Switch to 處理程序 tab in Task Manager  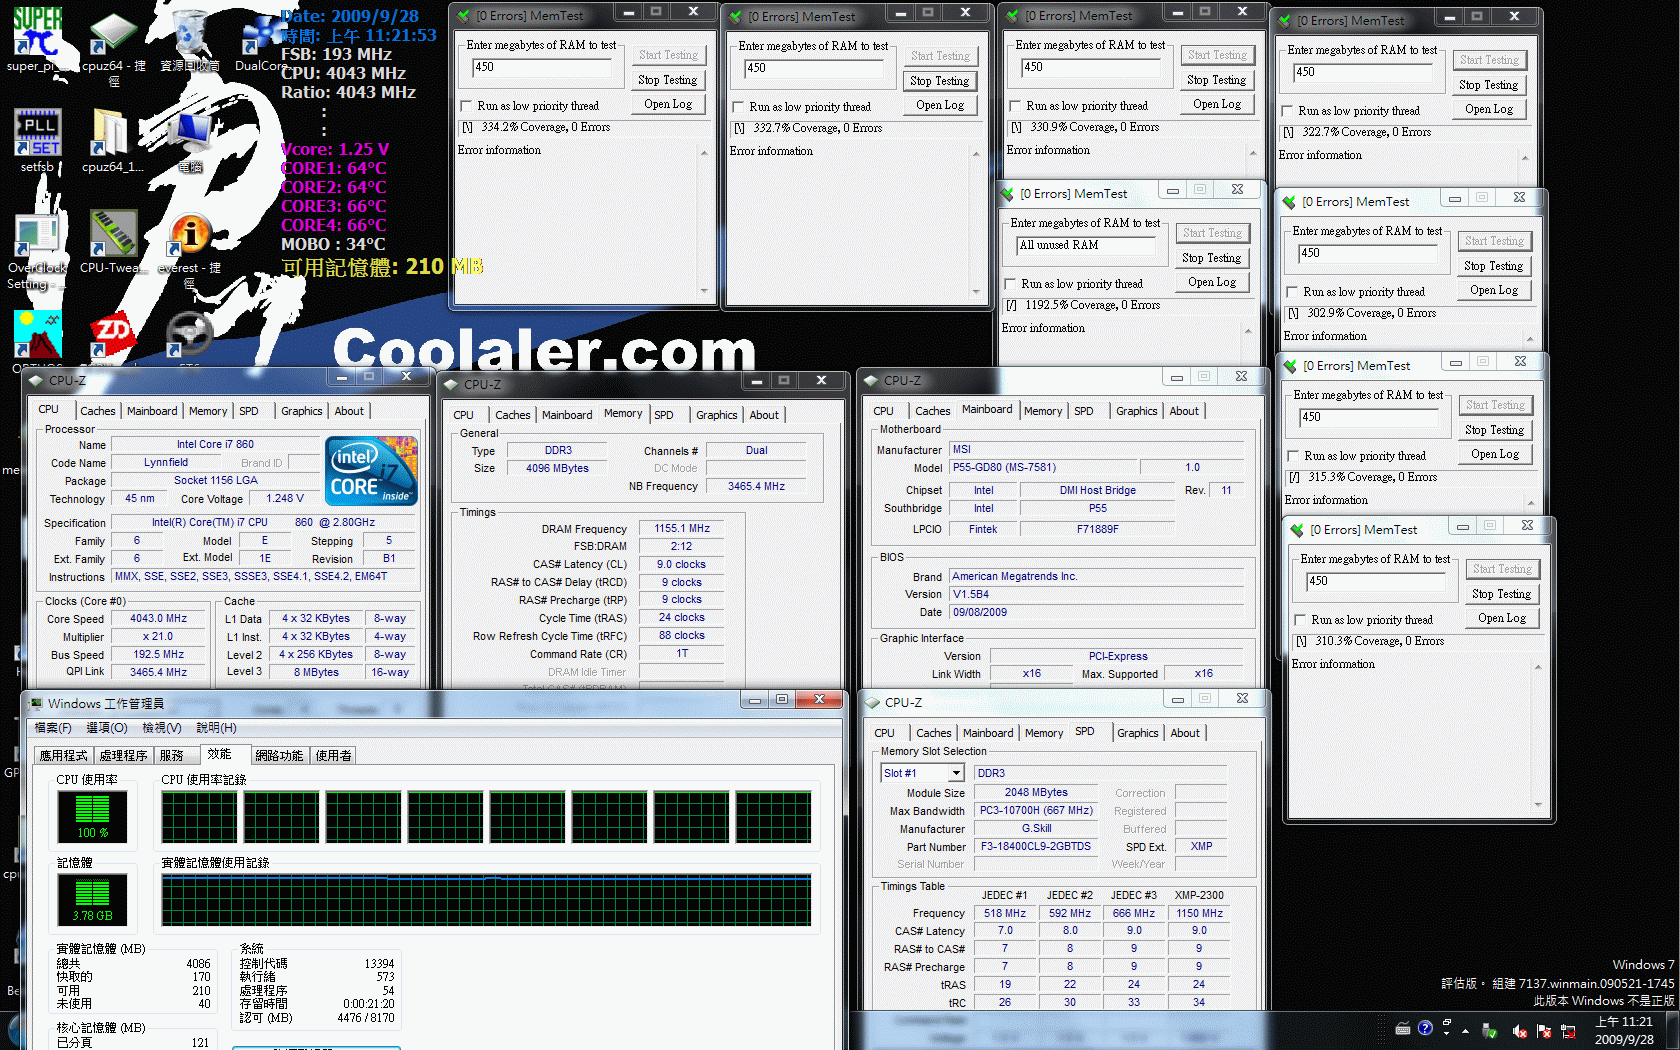(x=123, y=756)
